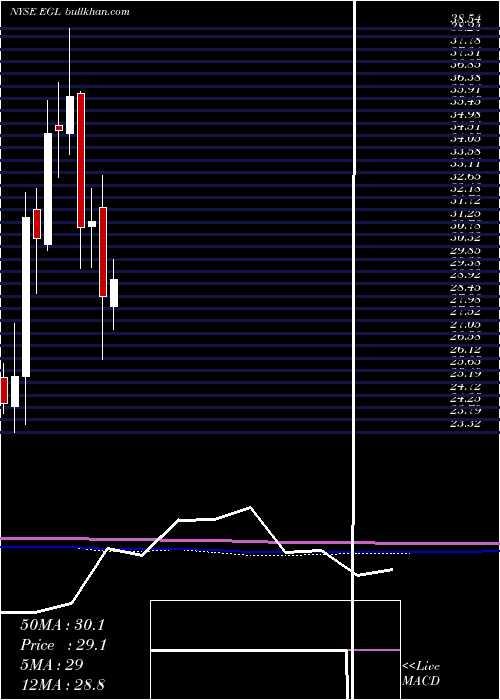This screenshot has height=700, width=500.
Task: Click the 33.11 price axis label
Action: (x=466, y=164)
